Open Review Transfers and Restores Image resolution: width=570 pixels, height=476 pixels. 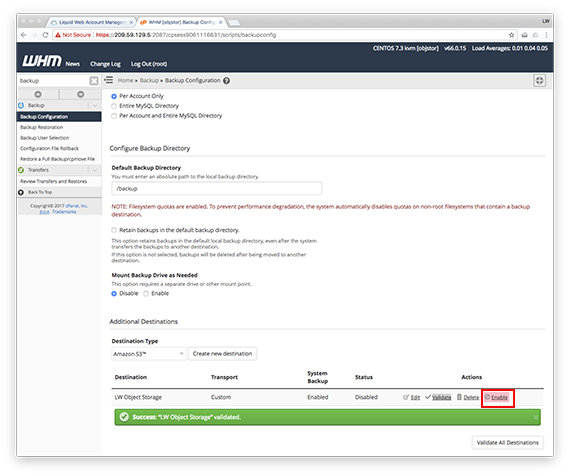pos(53,181)
